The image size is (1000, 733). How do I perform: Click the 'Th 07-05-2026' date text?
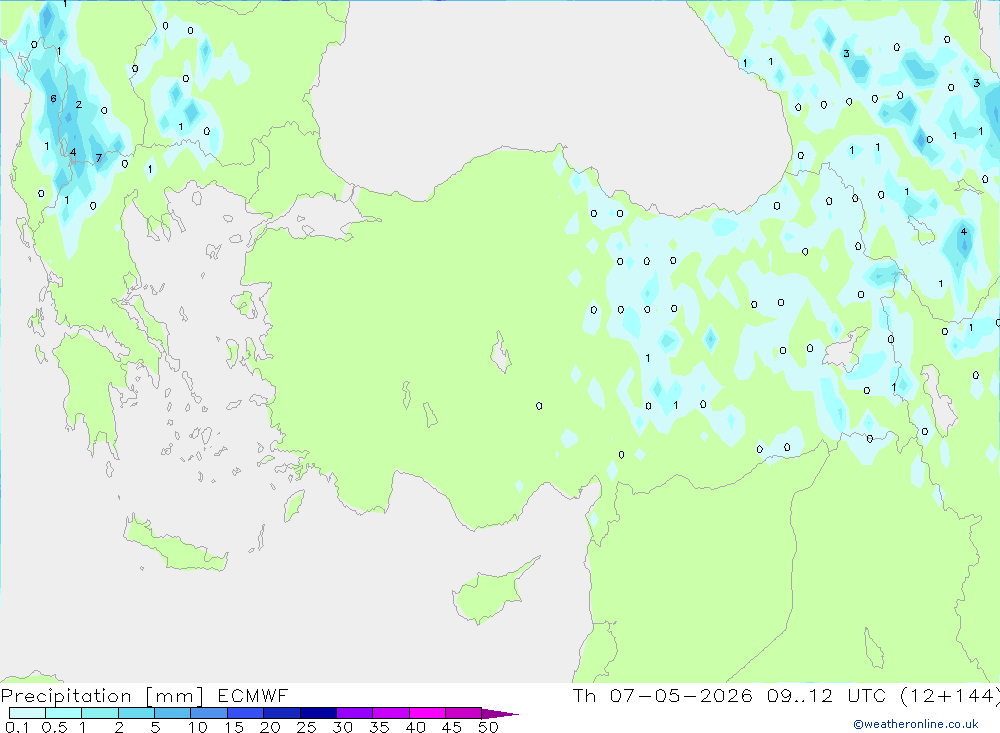[x=663, y=696]
